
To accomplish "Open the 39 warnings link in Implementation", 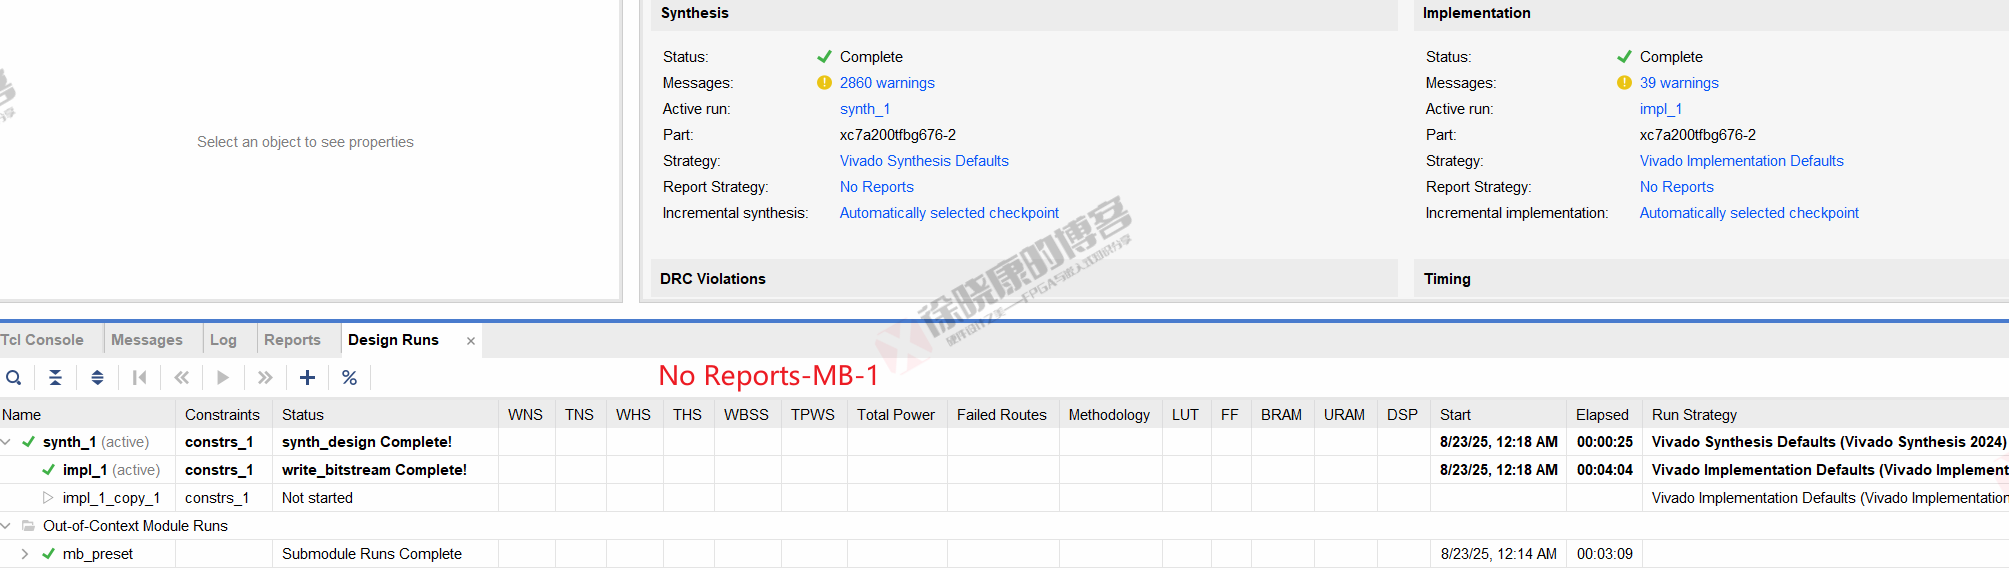I will (1679, 83).
